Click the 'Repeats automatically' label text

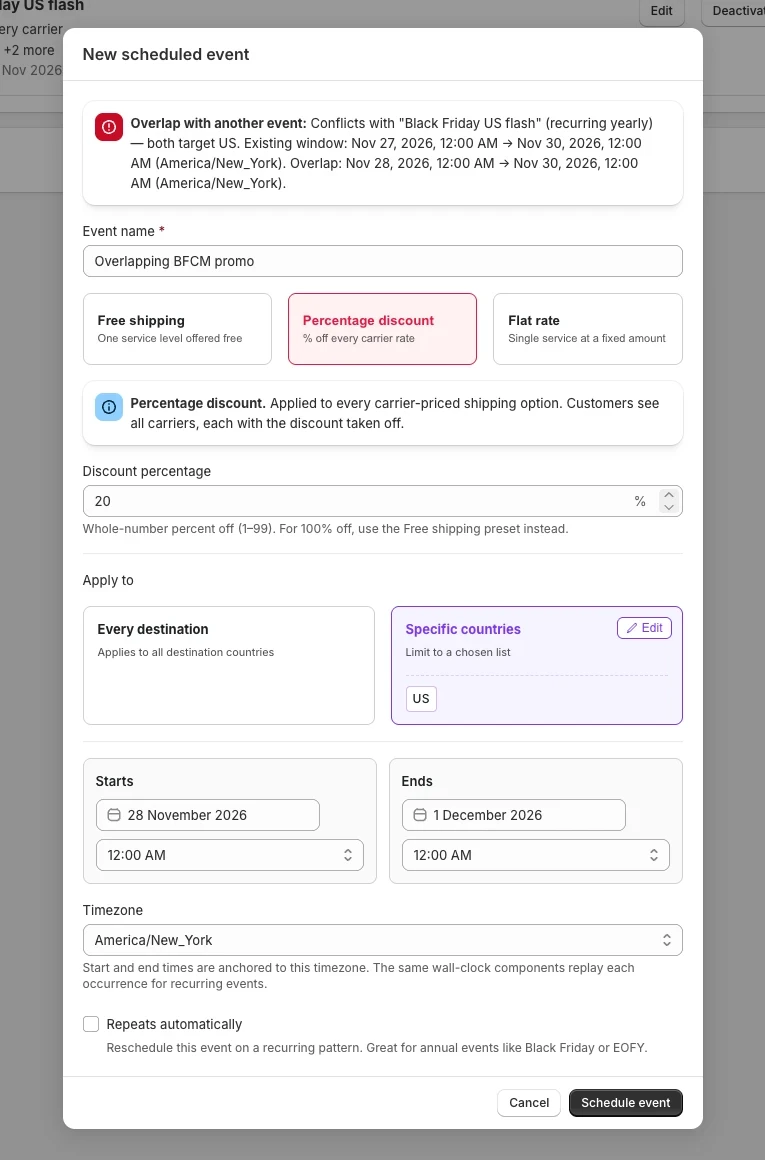tap(175, 1025)
